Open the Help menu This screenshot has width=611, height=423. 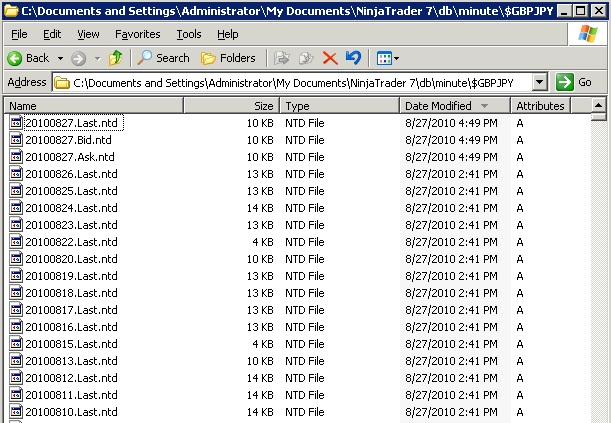(228, 34)
